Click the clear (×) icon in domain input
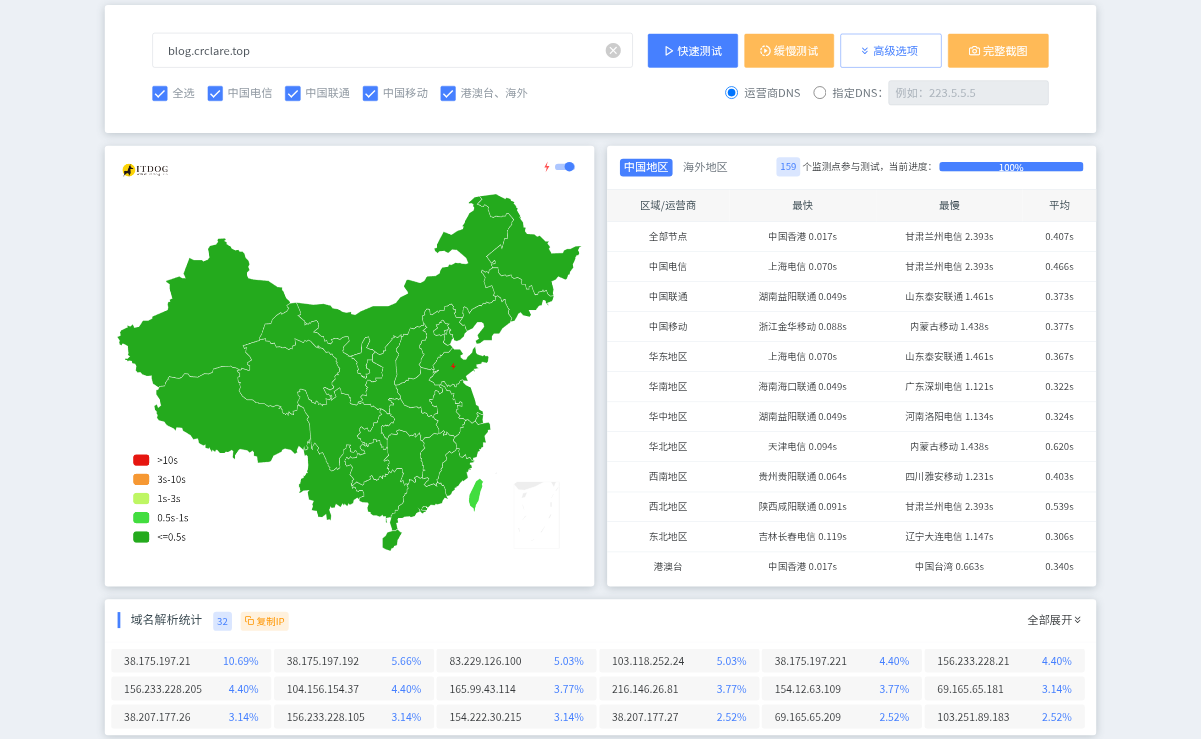The height and width of the screenshot is (739, 1201). click(612, 50)
